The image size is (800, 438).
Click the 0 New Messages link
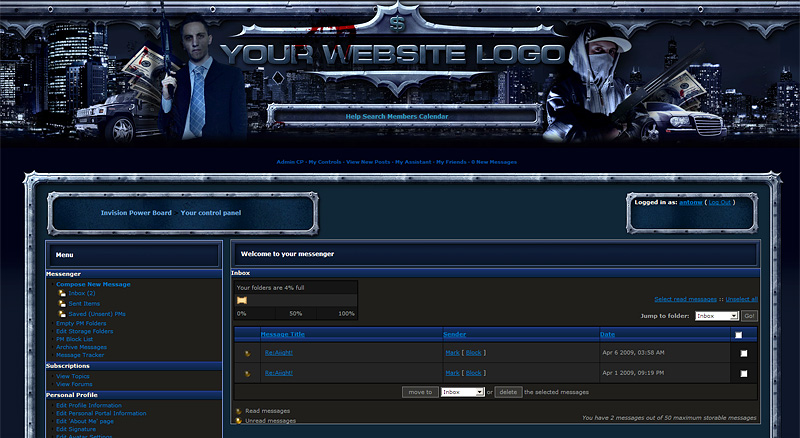point(494,162)
